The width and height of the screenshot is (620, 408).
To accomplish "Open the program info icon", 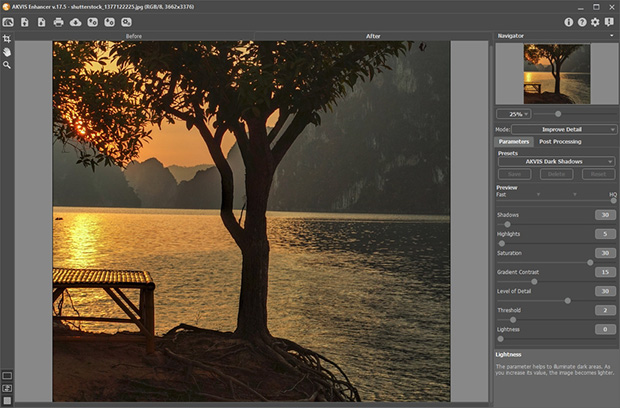I will (569, 22).
